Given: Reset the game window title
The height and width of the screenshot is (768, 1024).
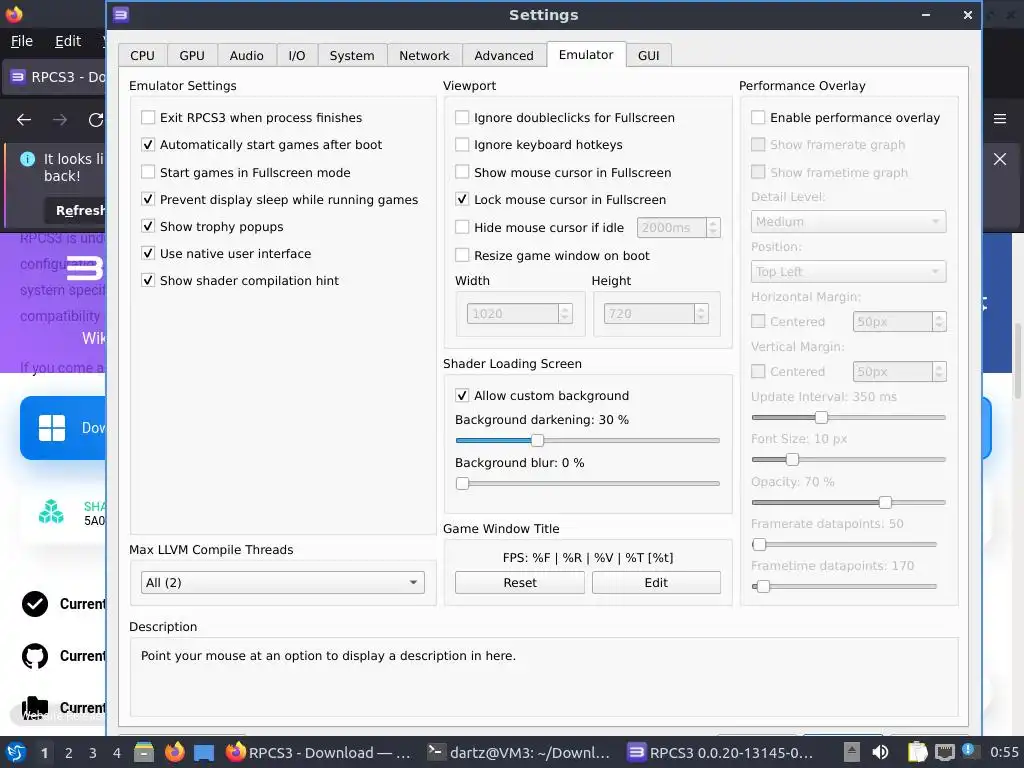Looking at the screenshot, I should coord(520,583).
